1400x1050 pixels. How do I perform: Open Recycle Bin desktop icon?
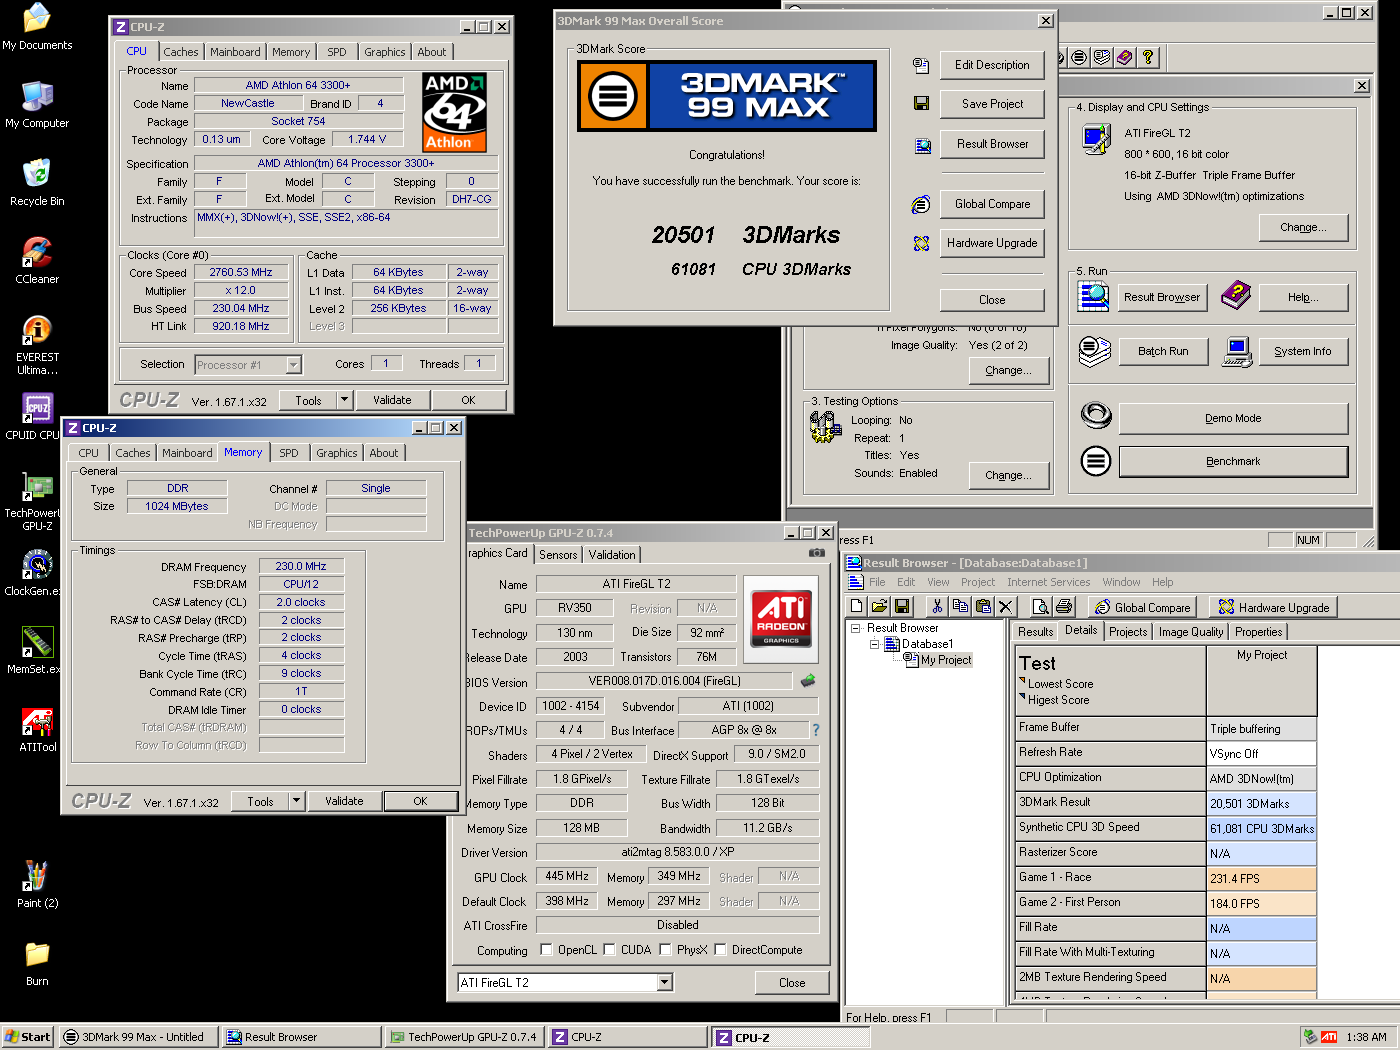click(37, 183)
